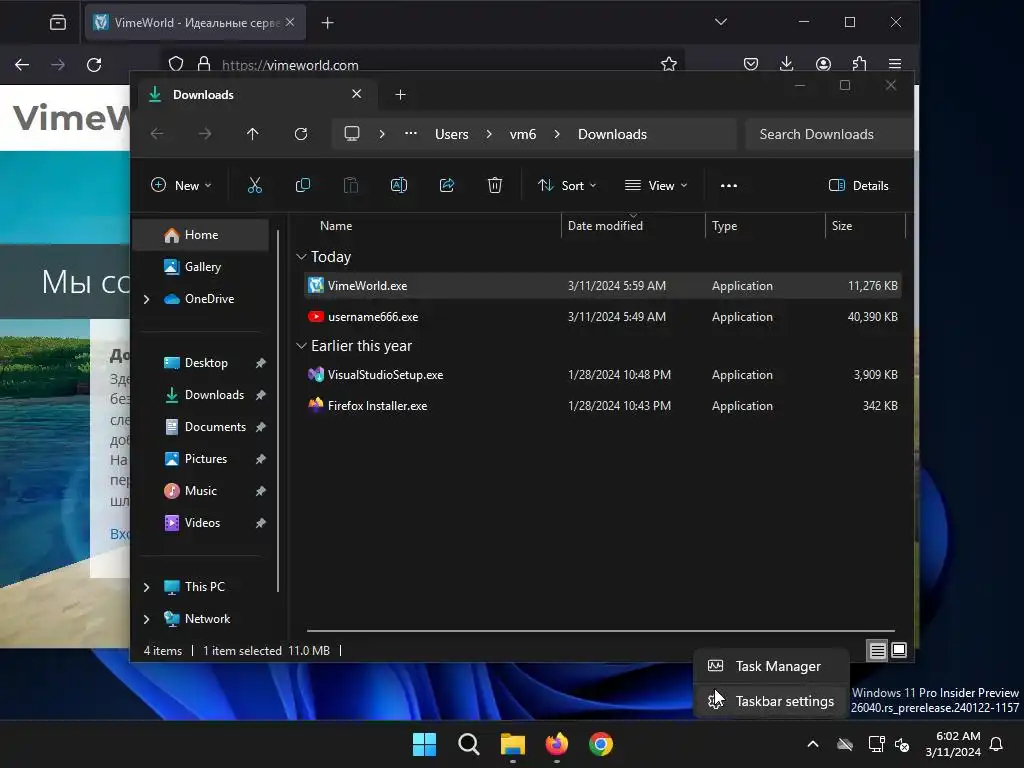Viewport: 1024px width, 768px height.
Task: Open the Sort dropdown
Action: (x=567, y=185)
